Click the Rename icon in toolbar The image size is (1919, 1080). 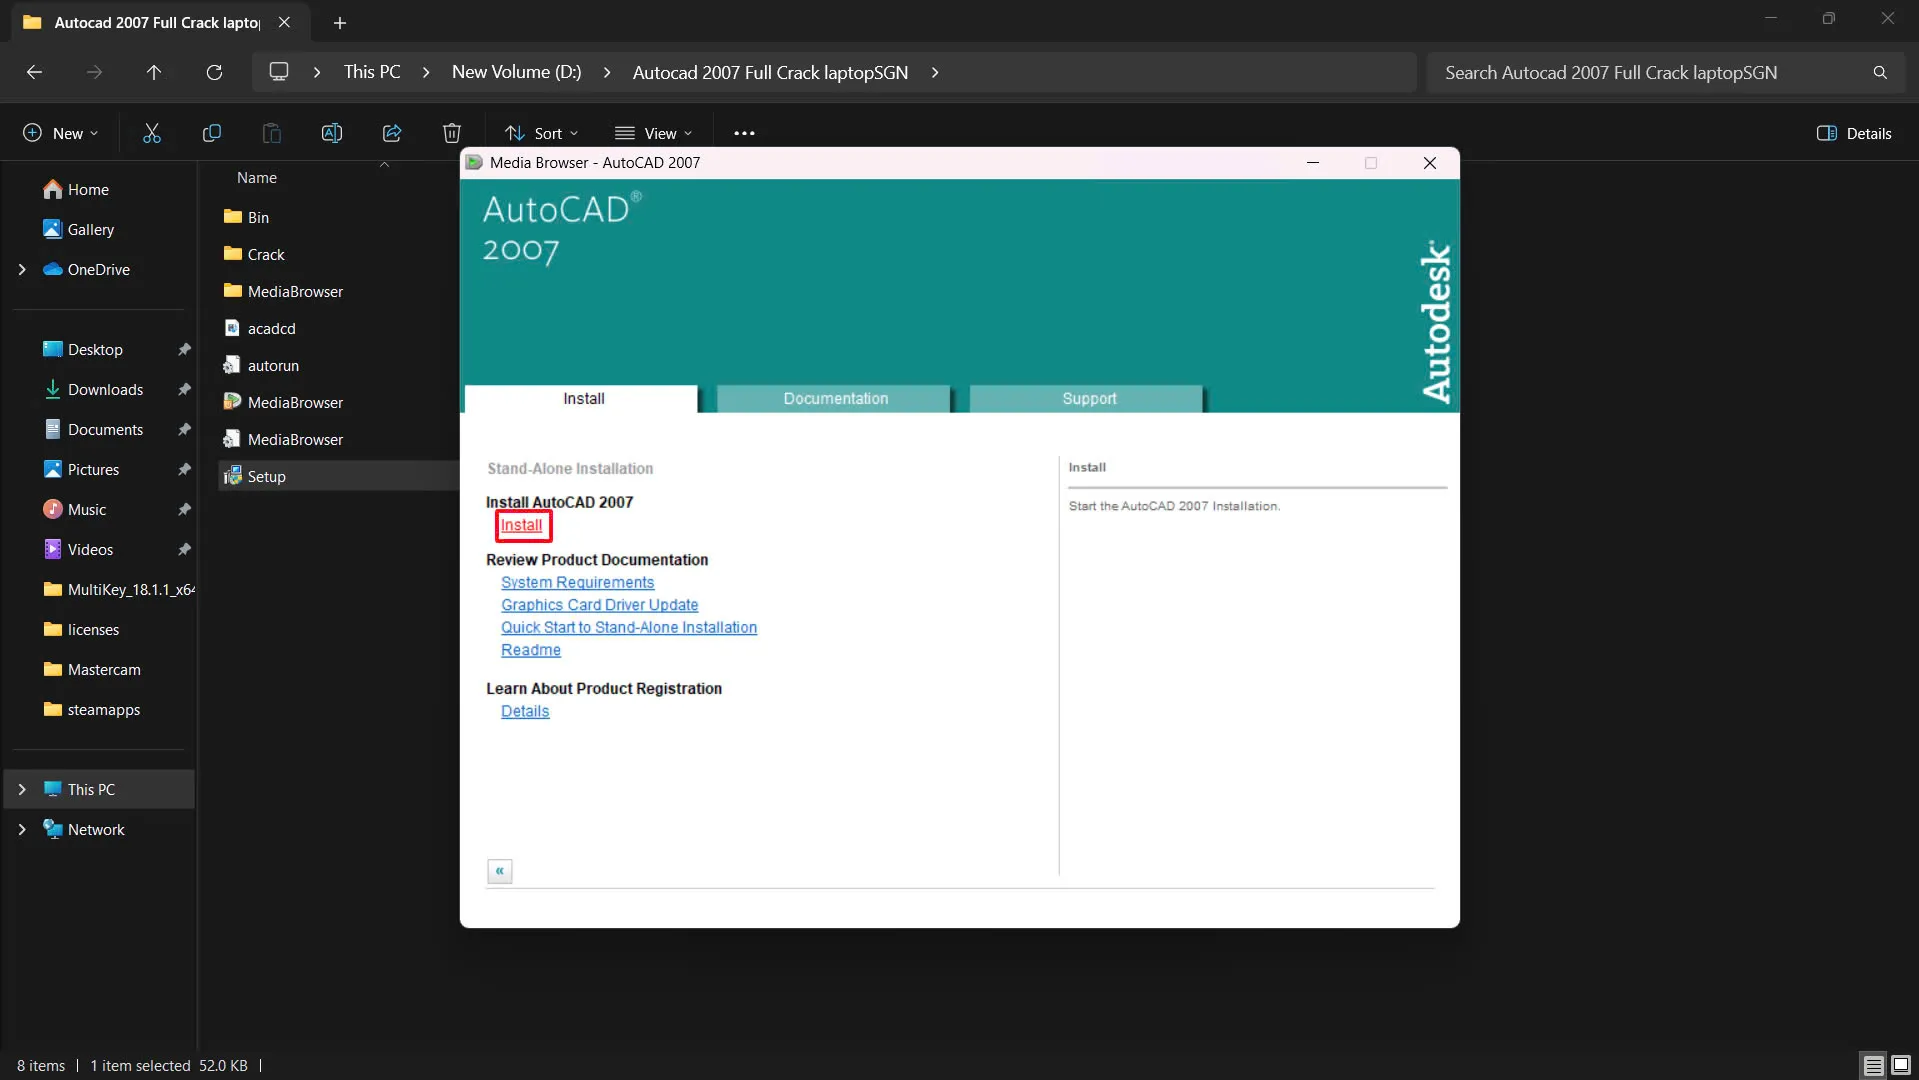click(332, 133)
